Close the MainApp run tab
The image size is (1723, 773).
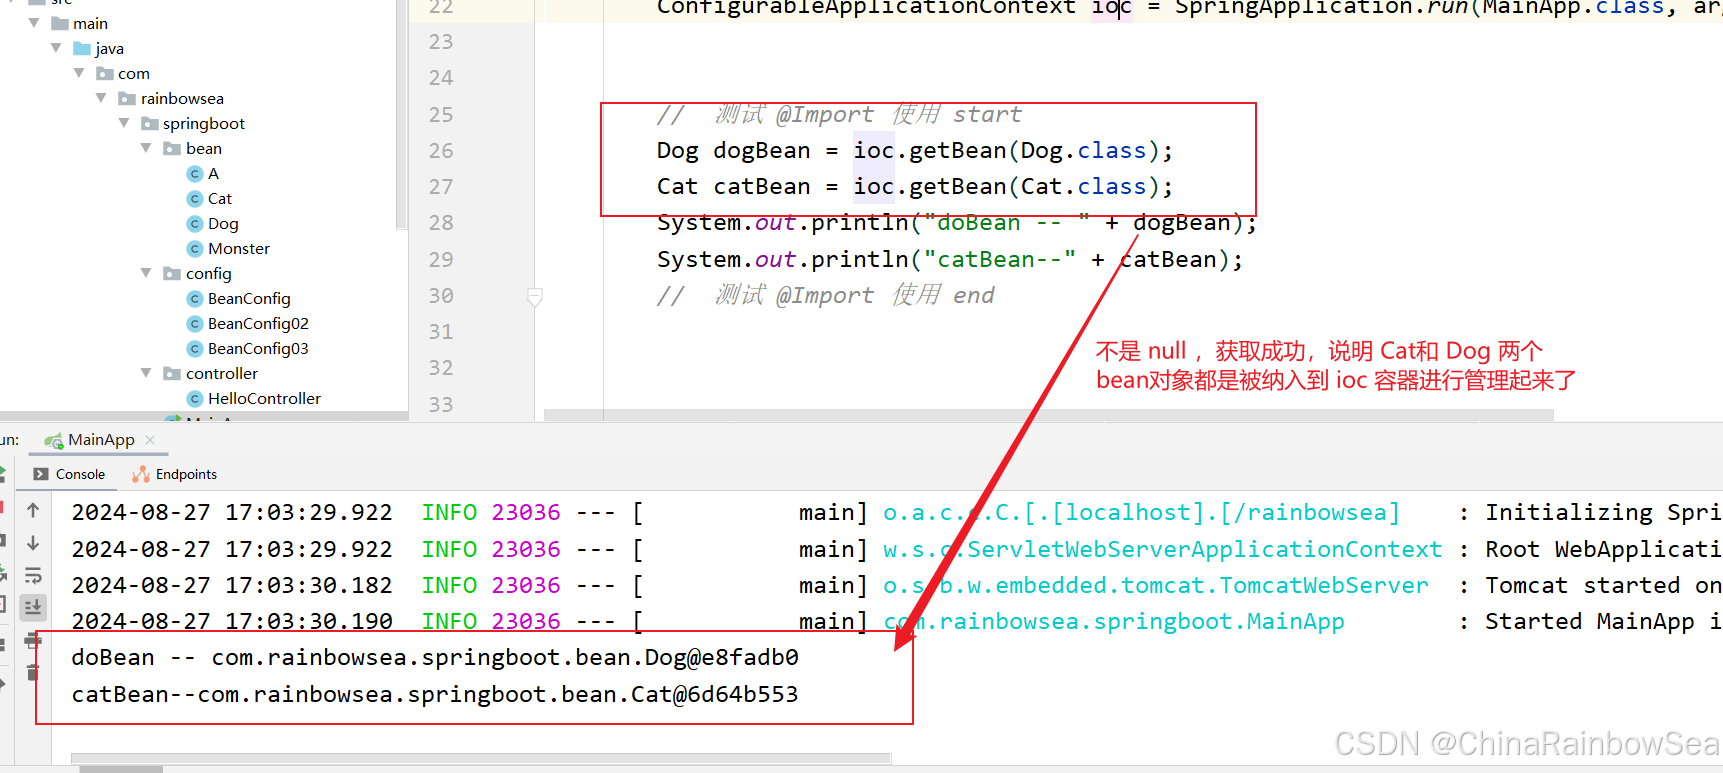coord(150,440)
